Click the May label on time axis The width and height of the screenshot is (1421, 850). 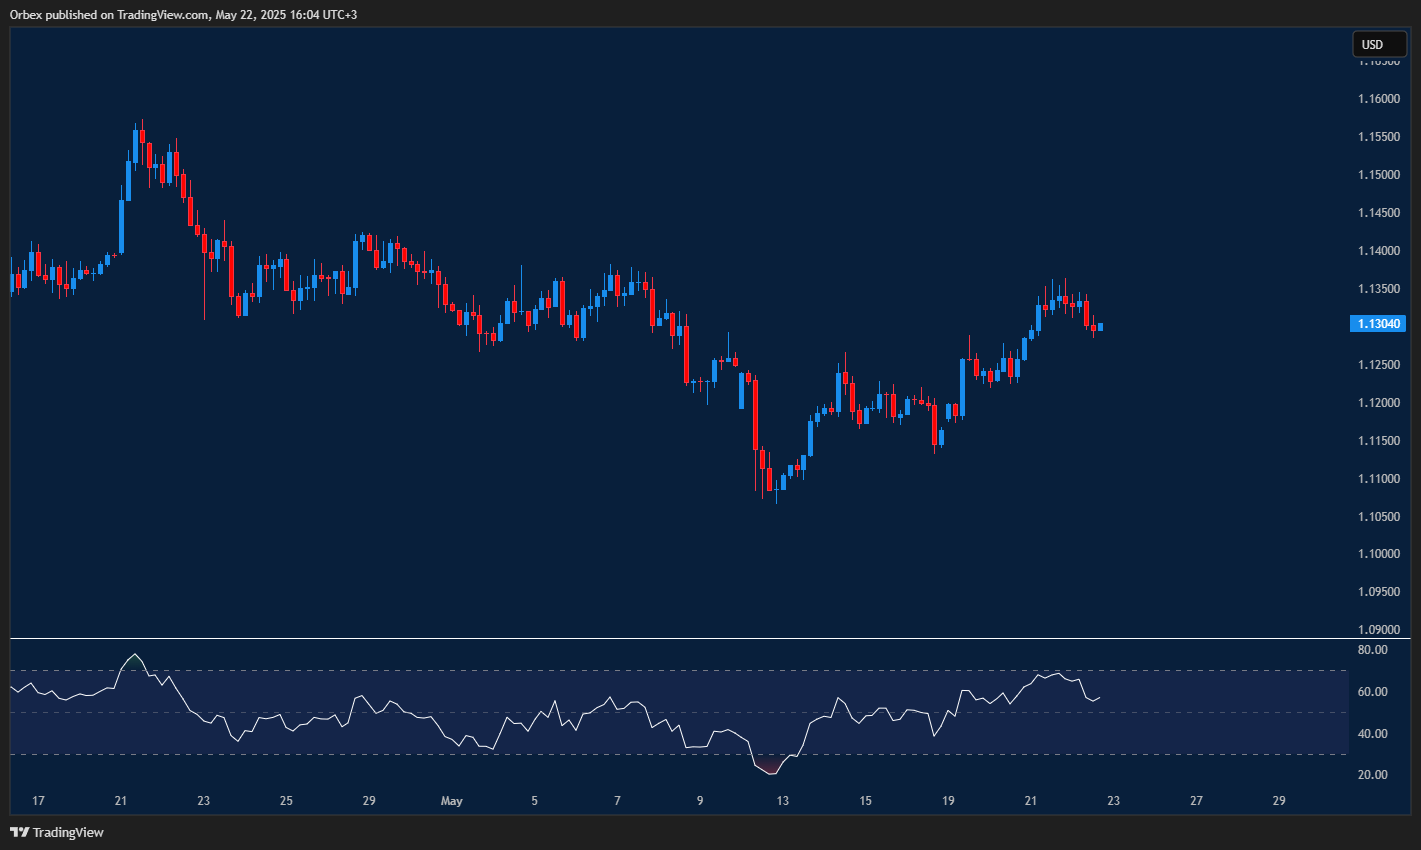(x=452, y=801)
